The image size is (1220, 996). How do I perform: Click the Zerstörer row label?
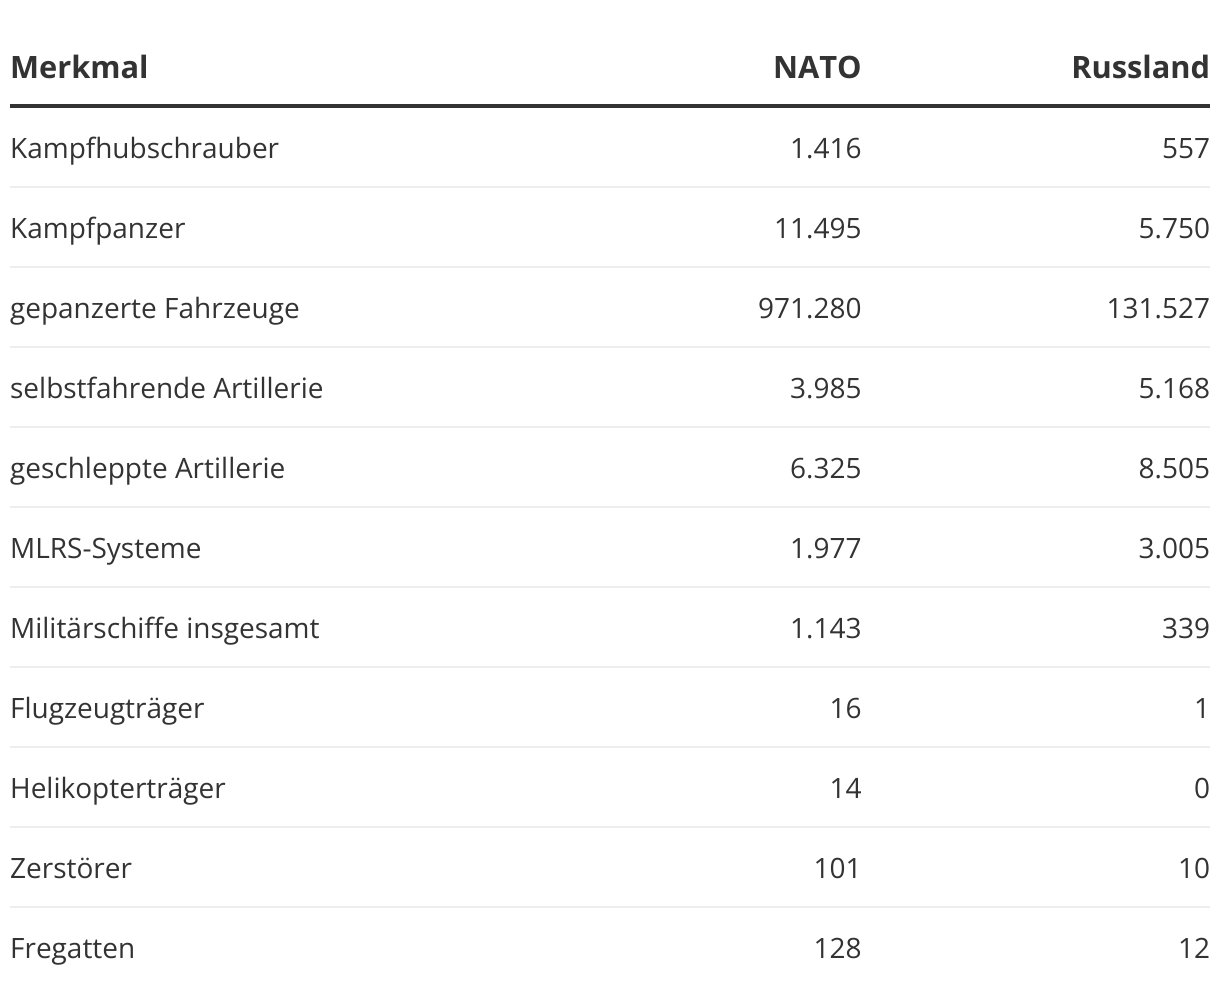pyautogui.click(x=70, y=868)
